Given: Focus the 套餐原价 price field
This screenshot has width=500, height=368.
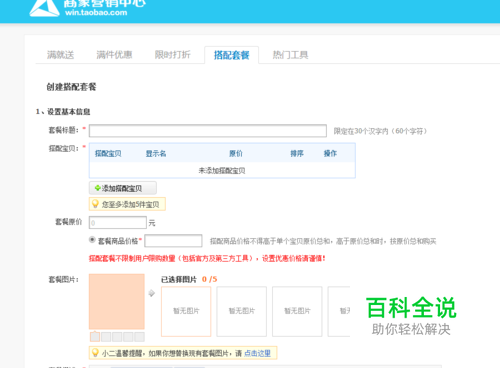Looking at the screenshot, I should tap(118, 222).
